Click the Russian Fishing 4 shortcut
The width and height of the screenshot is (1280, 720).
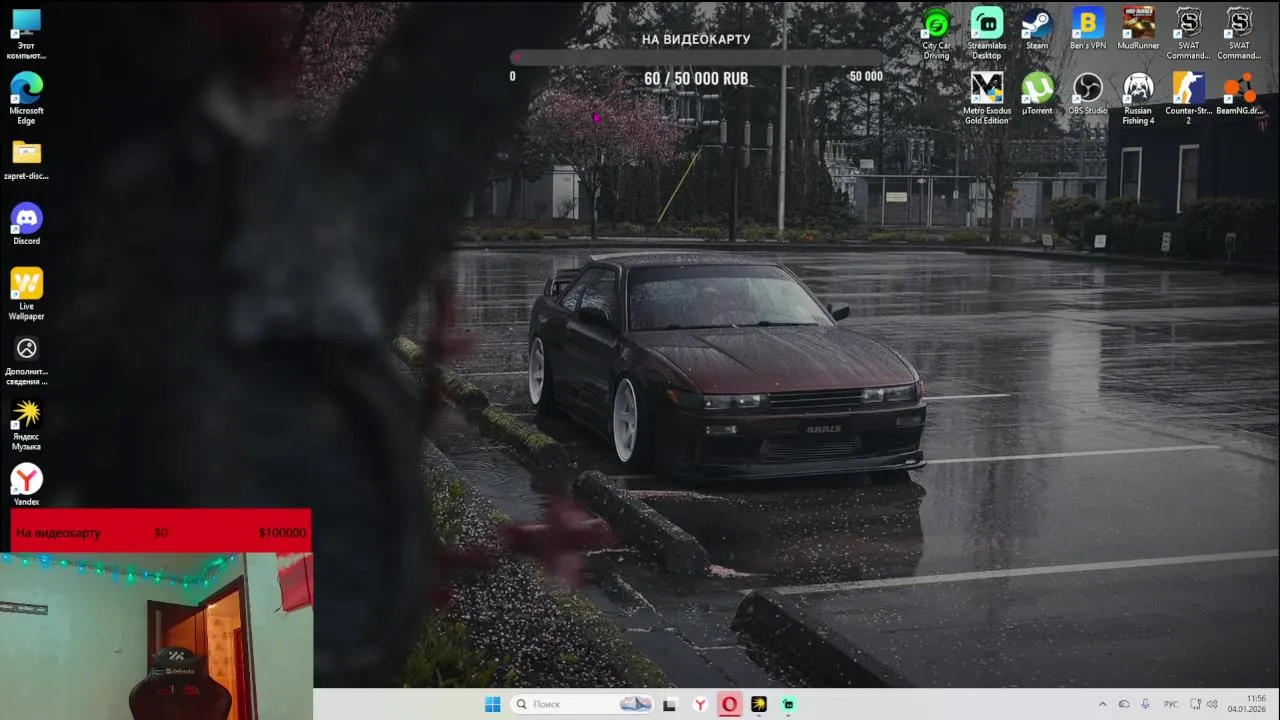pos(1138,98)
